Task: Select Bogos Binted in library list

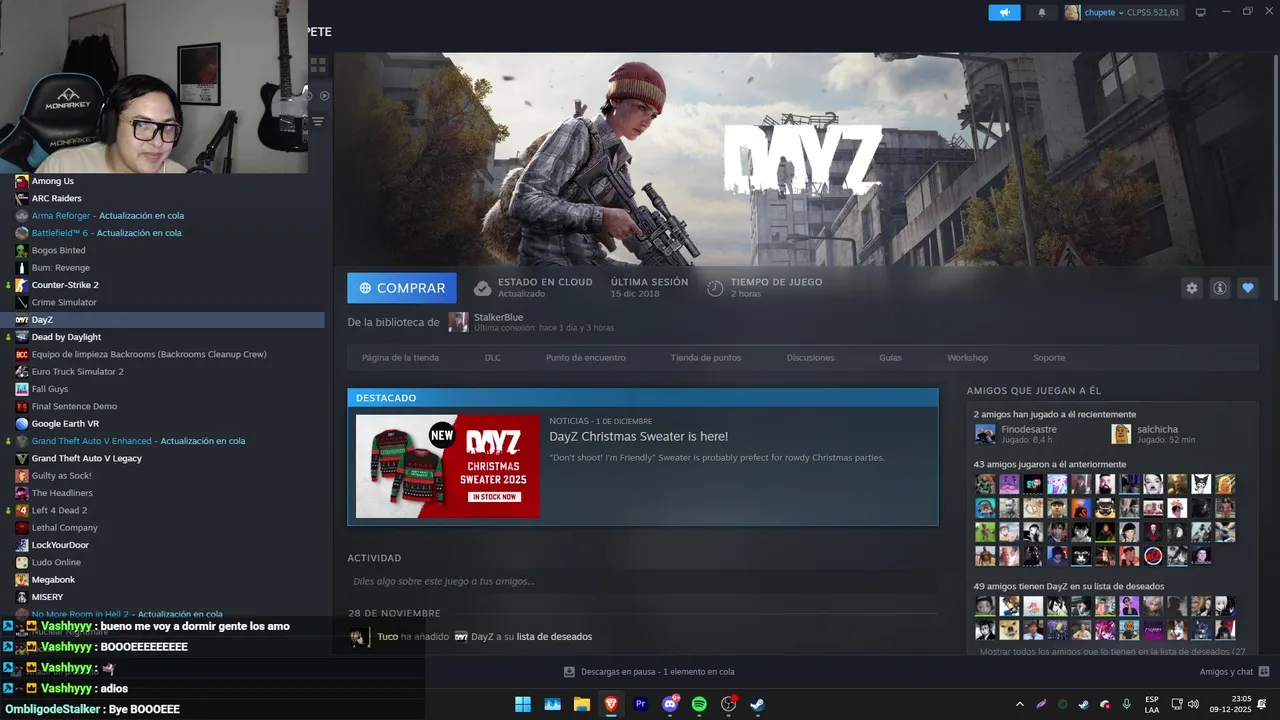Action: [58, 250]
